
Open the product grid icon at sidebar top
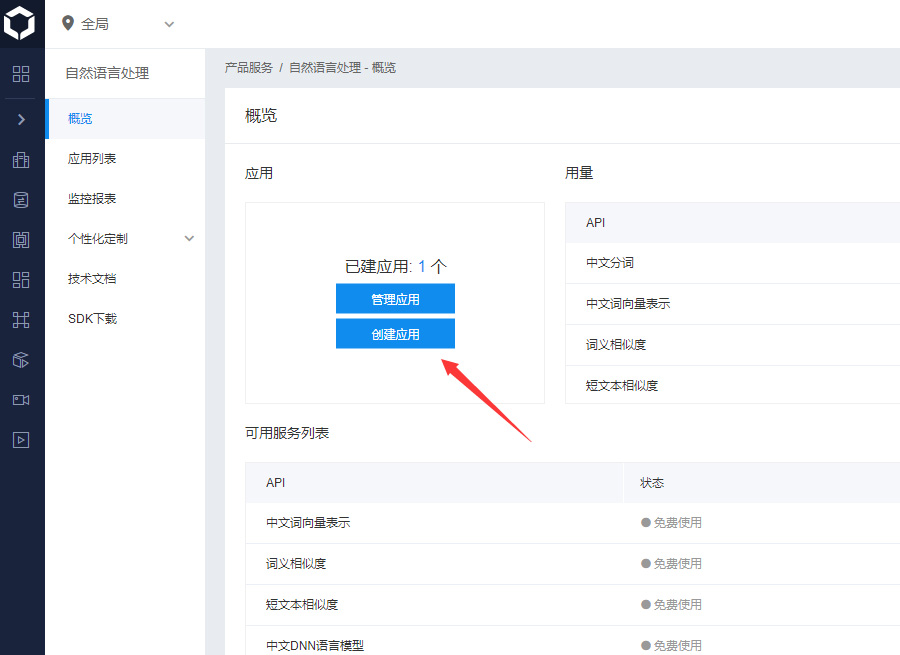pos(21,74)
